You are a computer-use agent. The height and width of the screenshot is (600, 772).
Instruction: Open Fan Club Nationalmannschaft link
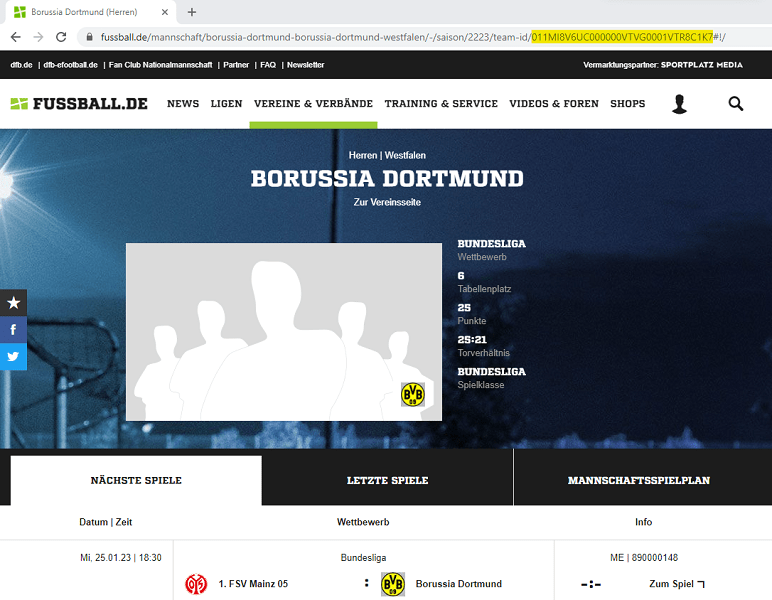(161, 65)
